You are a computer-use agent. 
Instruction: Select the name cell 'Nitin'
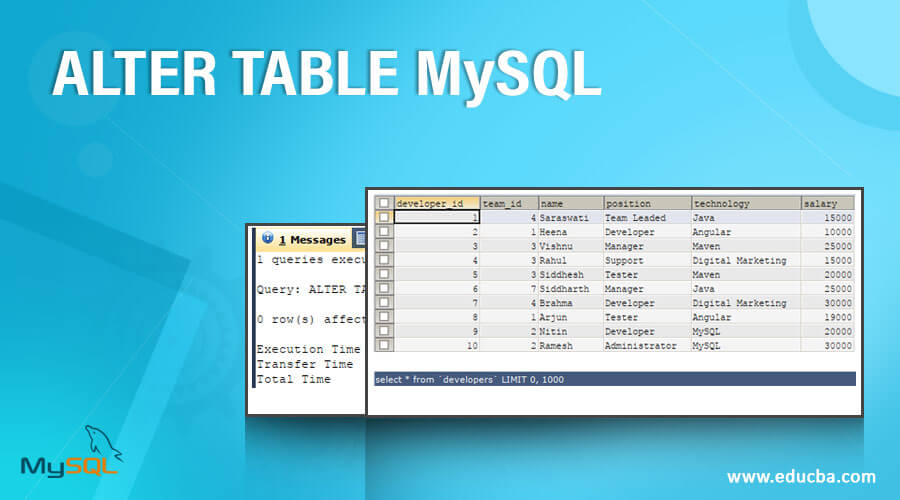(571, 331)
